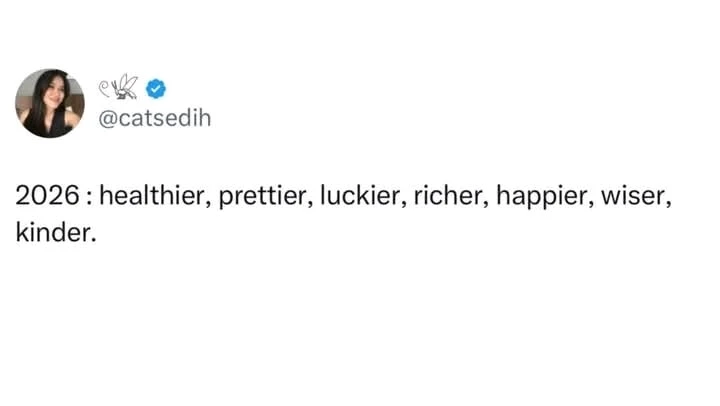720x406 pixels.
Task: Open the @catsedih profile handle
Action: click(x=154, y=119)
